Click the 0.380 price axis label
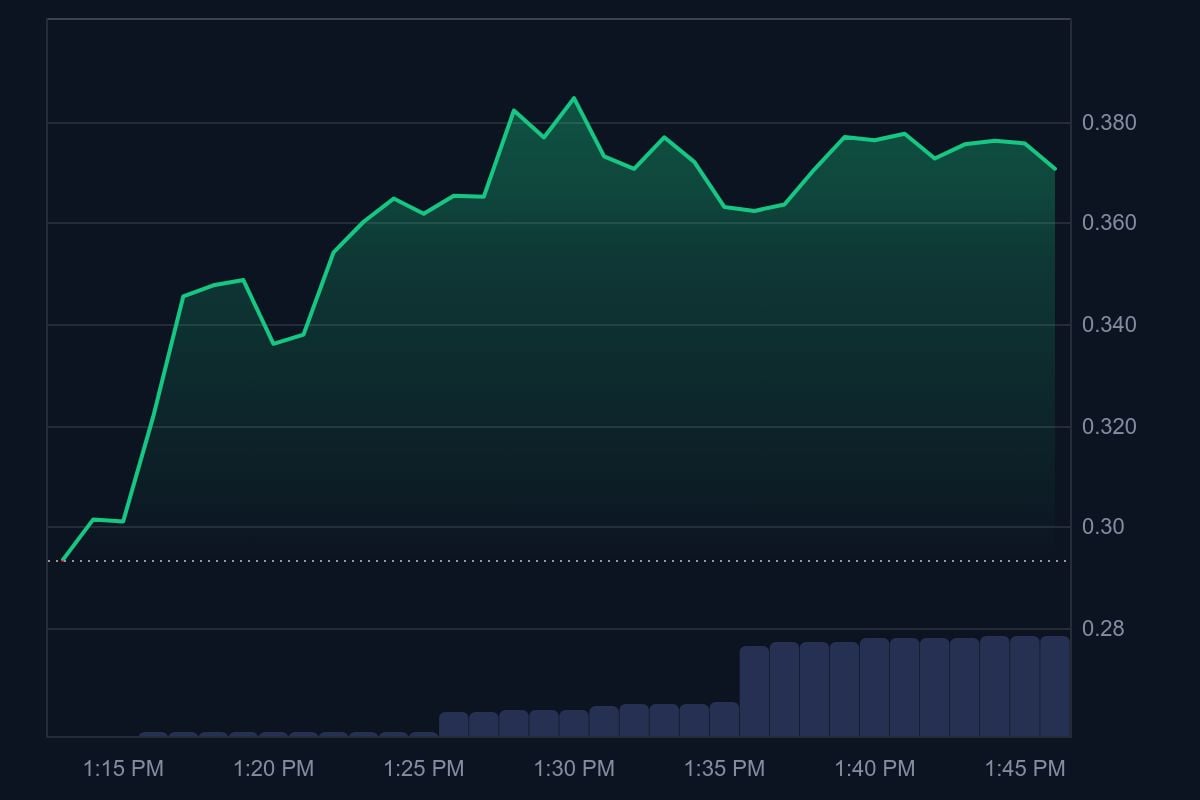This screenshot has height=800, width=1200. pos(1109,123)
